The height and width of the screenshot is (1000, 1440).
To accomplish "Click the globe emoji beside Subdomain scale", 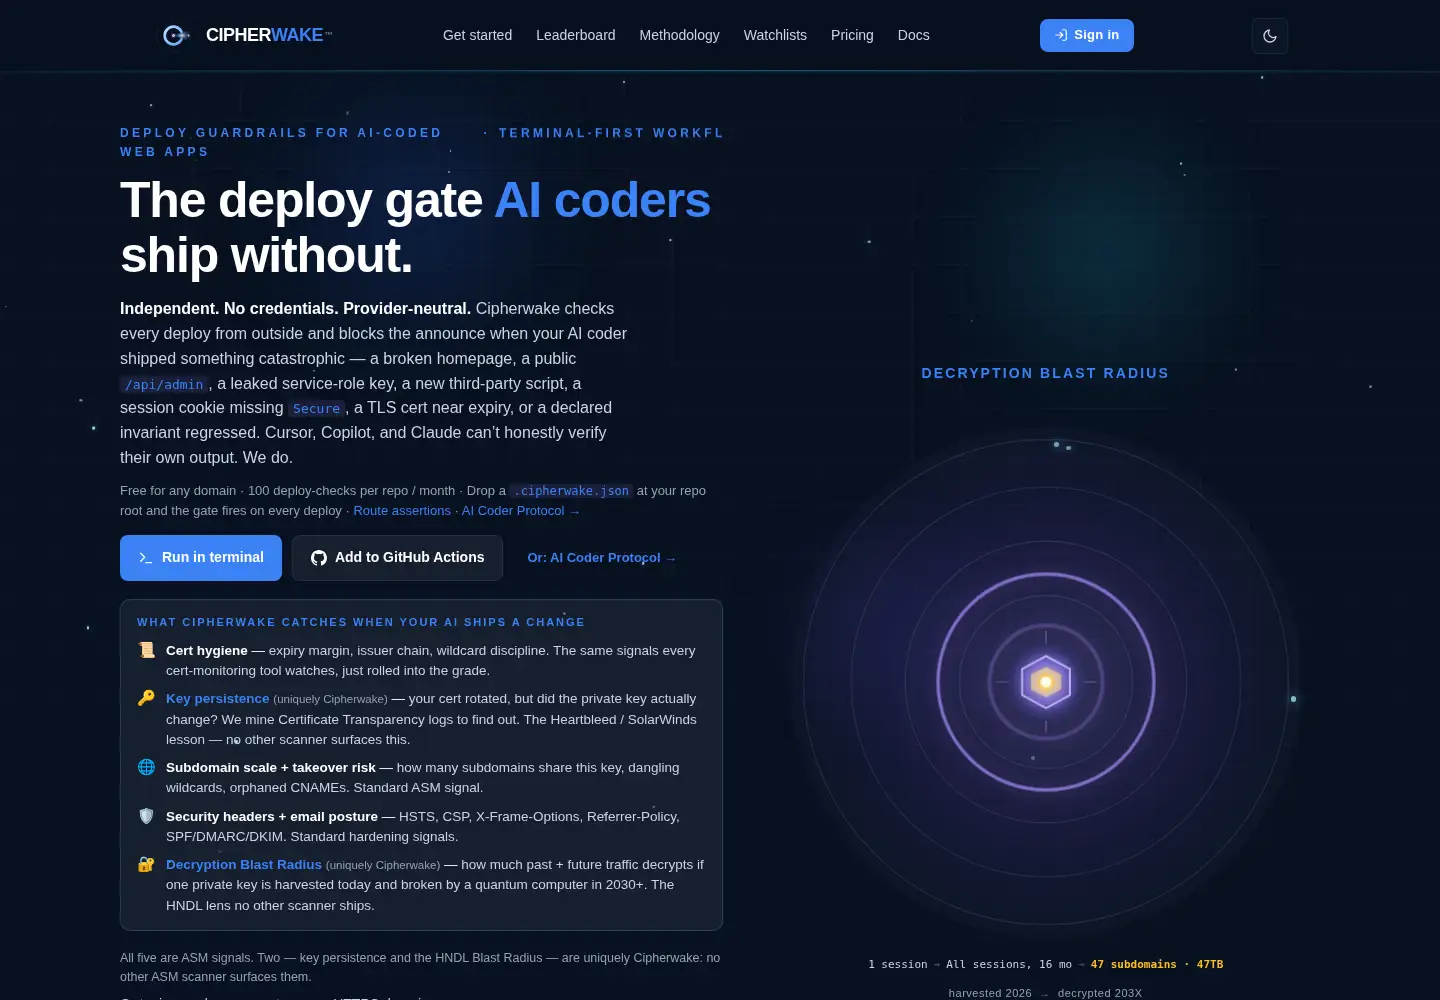I will [146, 767].
